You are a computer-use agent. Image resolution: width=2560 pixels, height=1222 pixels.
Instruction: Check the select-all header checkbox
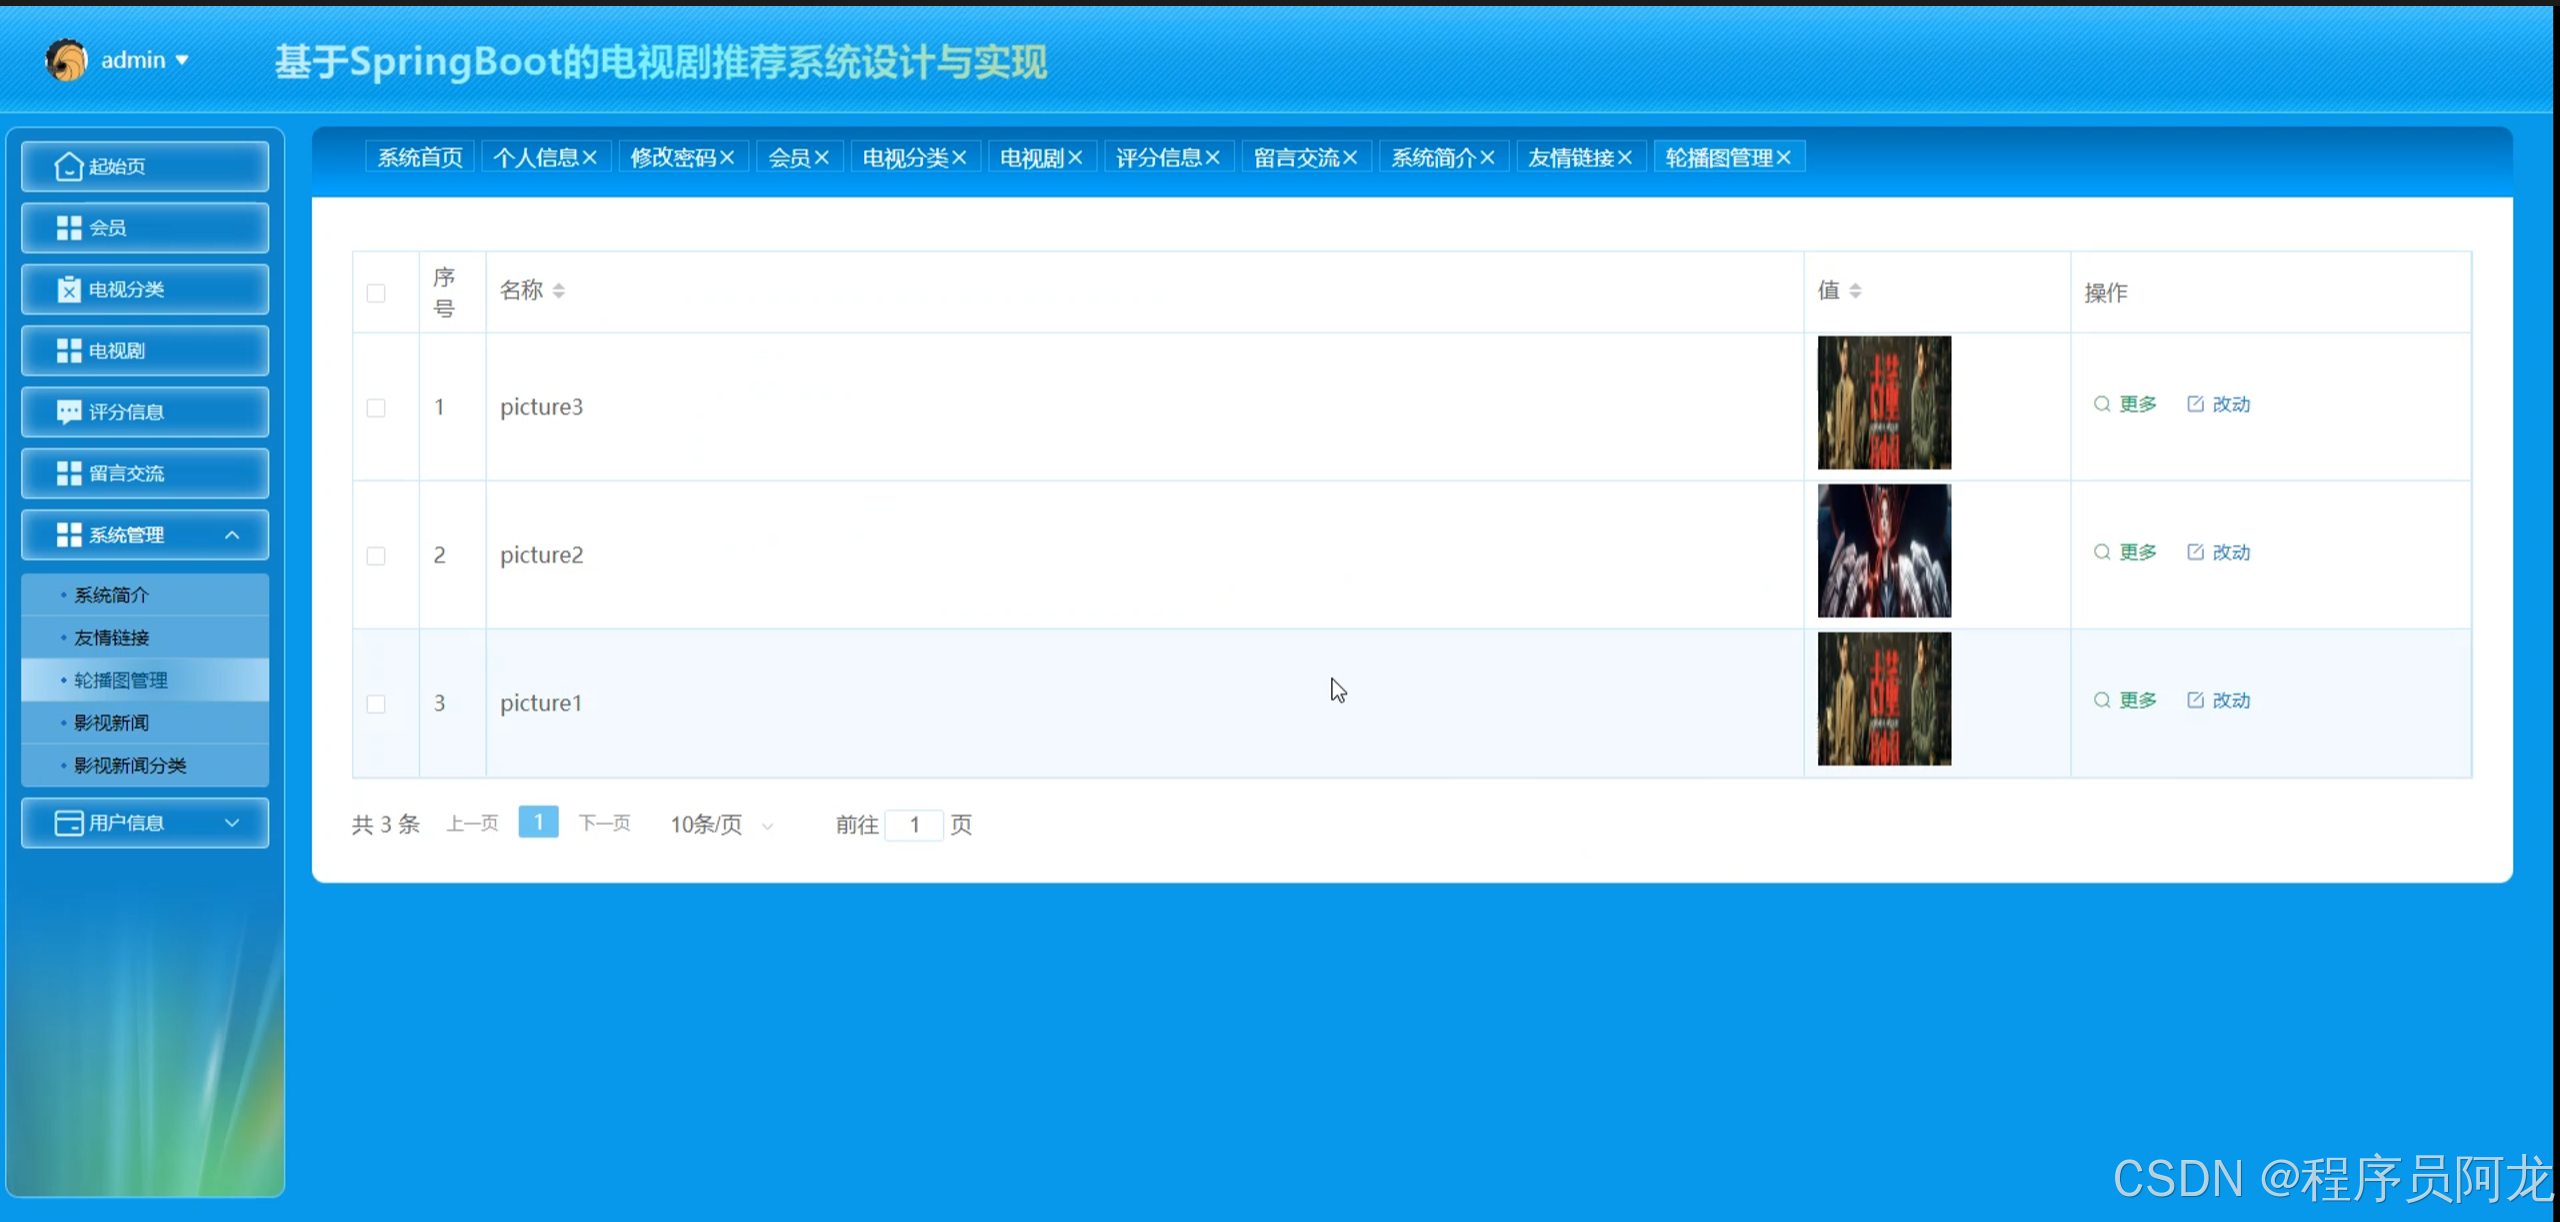tap(376, 293)
